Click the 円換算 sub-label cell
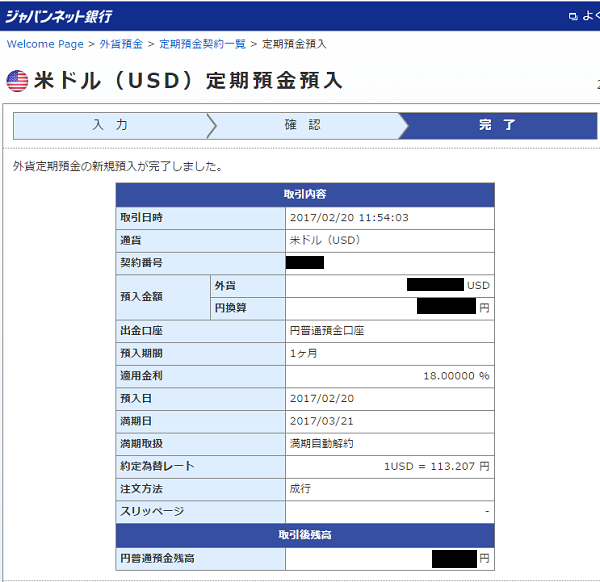Viewport: 600px width, 582px height. [x=248, y=308]
